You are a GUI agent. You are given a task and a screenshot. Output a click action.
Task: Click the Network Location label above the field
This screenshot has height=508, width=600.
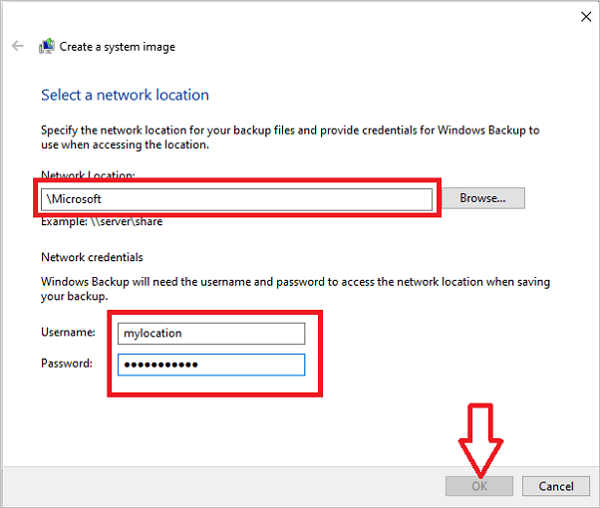pos(88,175)
